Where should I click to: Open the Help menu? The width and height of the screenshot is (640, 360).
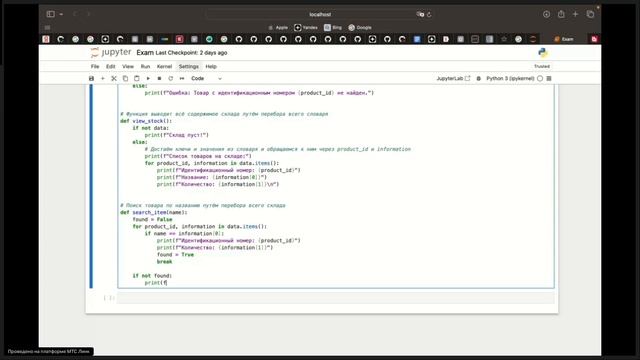(211, 67)
